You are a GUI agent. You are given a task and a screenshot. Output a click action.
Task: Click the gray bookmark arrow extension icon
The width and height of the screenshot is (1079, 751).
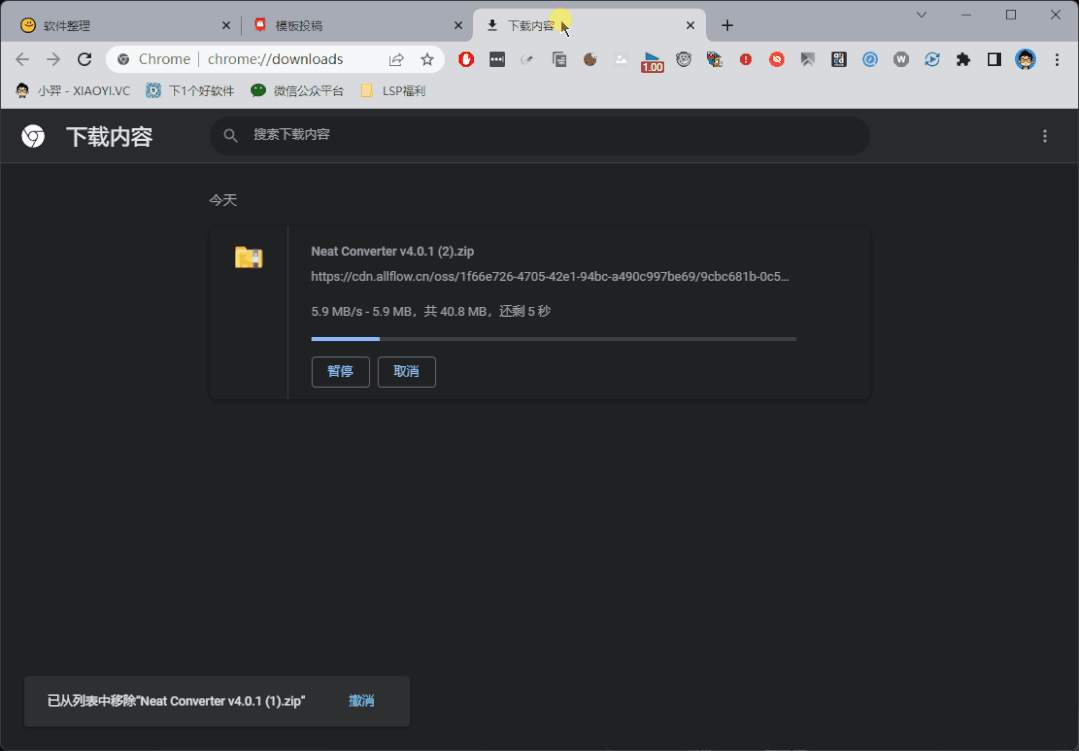(808, 59)
